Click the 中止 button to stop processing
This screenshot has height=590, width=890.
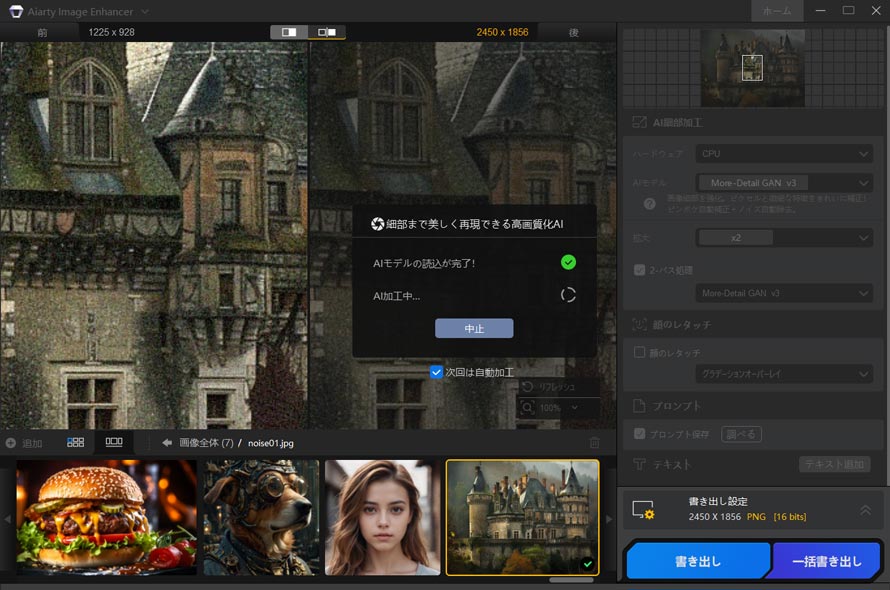474,328
